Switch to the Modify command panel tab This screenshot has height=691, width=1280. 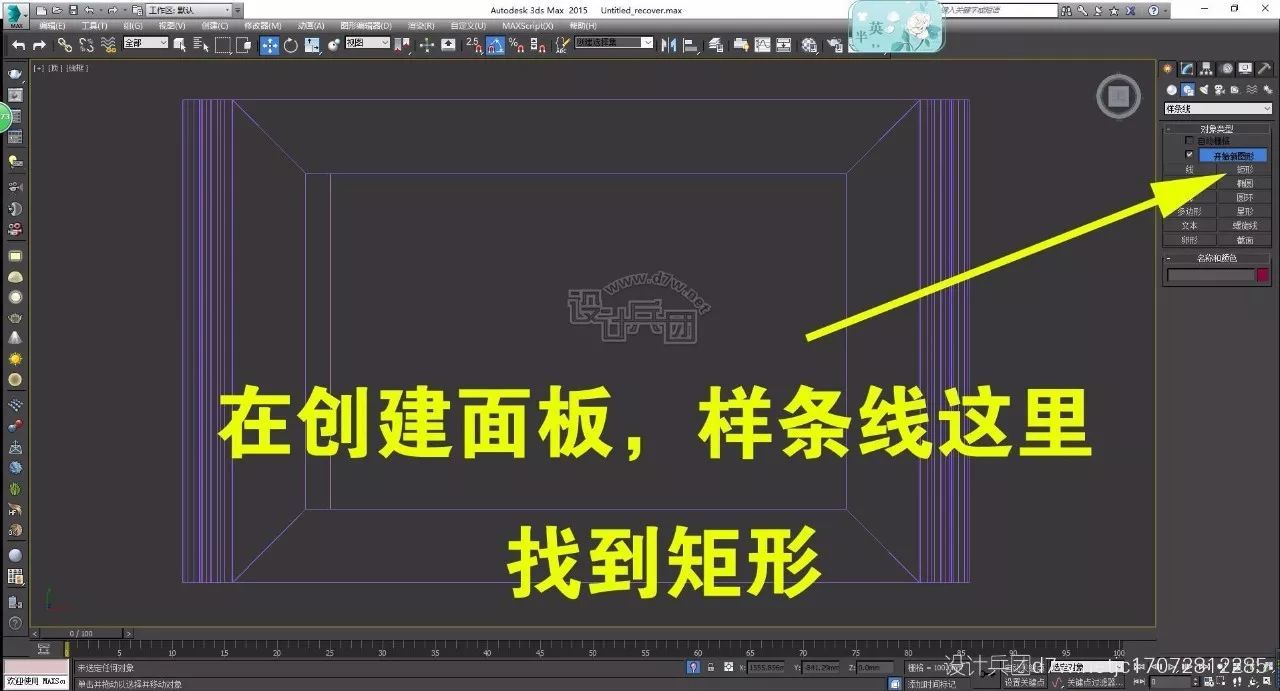pyautogui.click(x=1187, y=68)
